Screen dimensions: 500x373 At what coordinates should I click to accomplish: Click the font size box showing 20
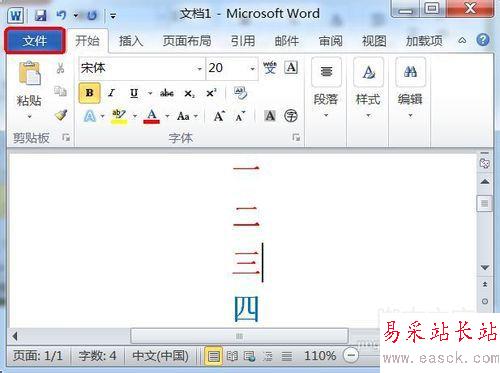tap(227, 68)
